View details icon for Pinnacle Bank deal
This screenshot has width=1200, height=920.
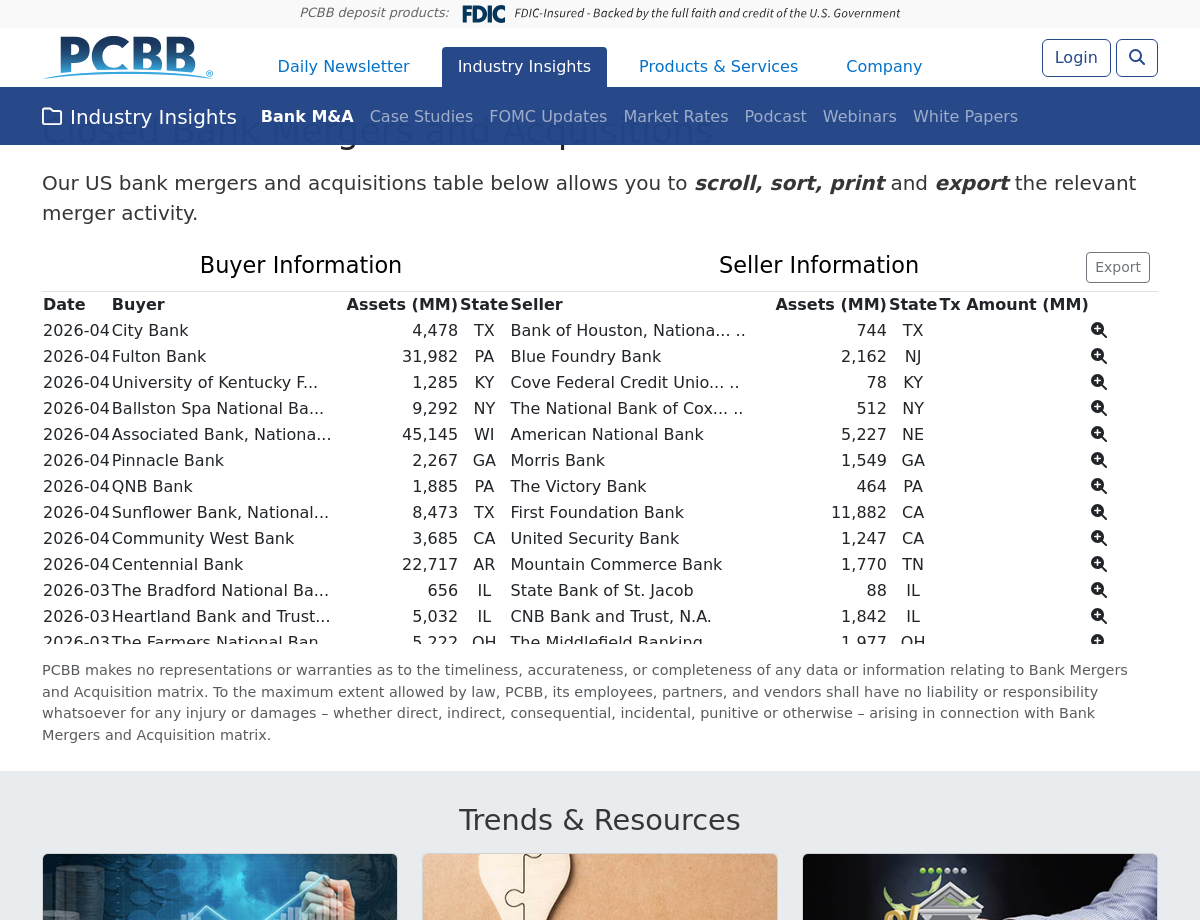1098,461
